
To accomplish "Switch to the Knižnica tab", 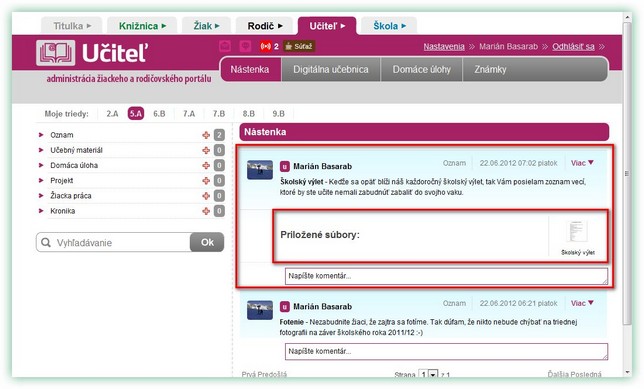I will click(x=142, y=26).
